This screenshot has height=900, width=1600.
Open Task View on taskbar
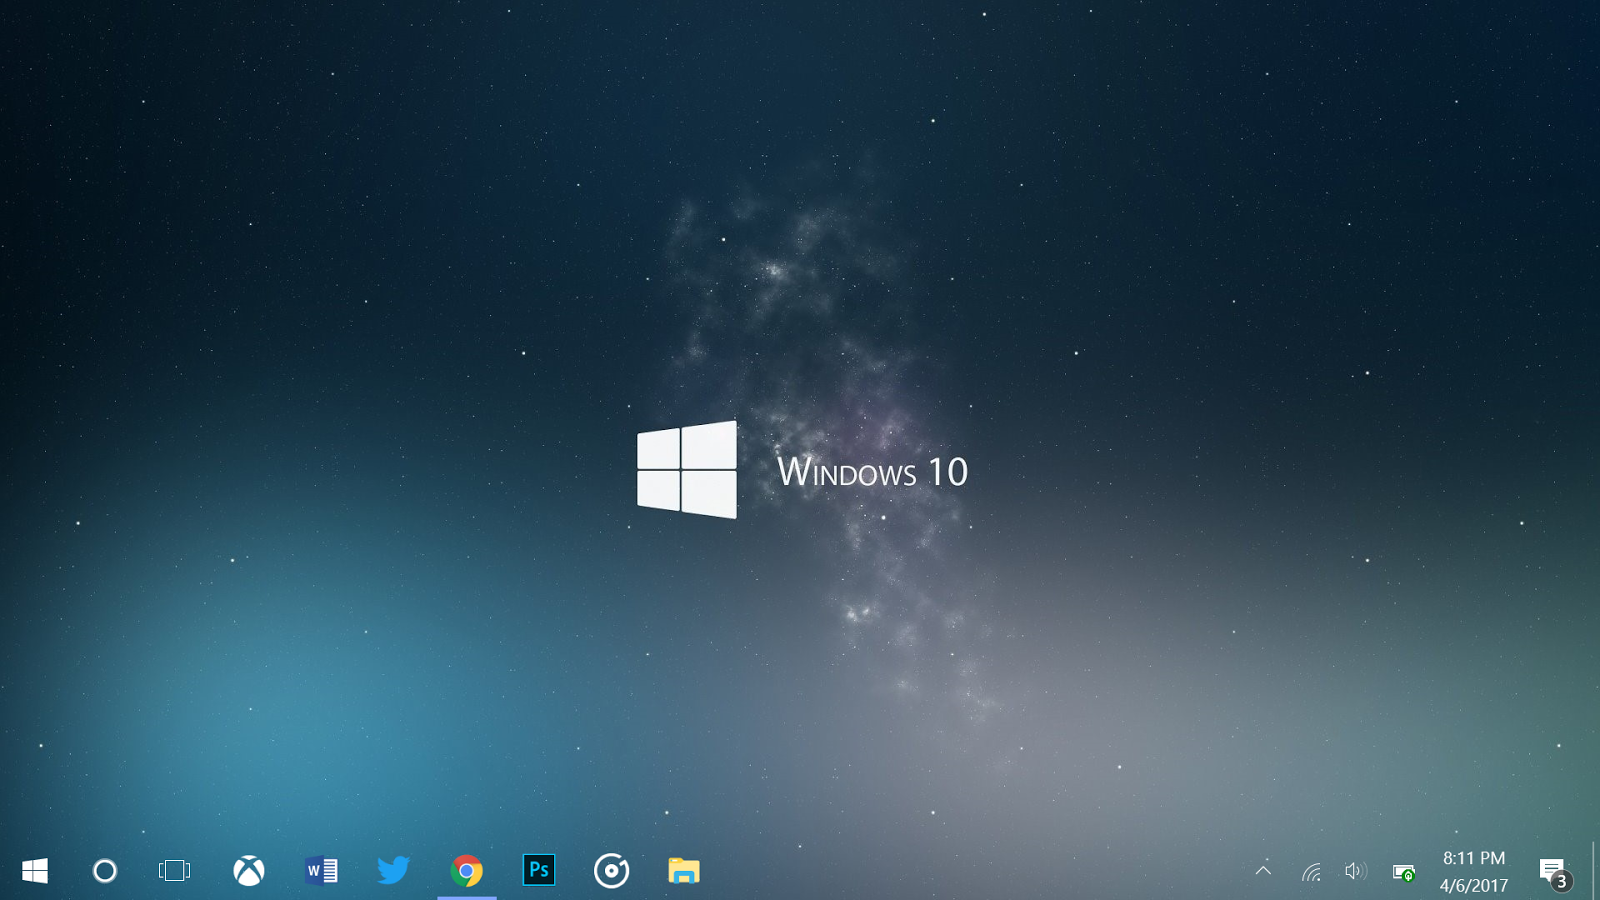(x=174, y=871)
